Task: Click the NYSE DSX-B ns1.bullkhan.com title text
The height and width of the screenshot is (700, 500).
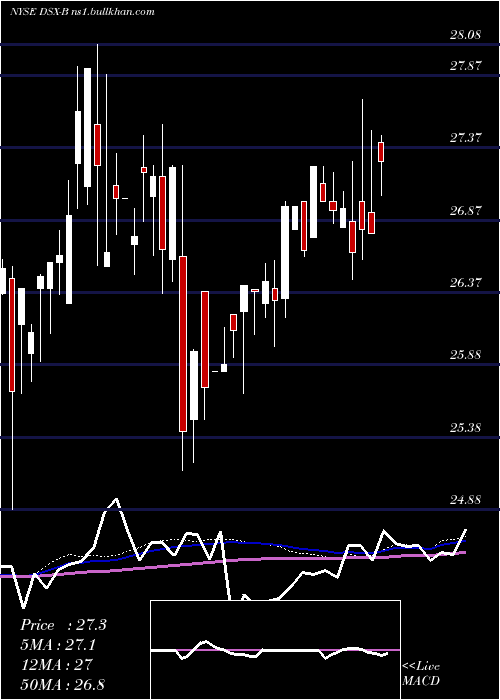Action: coord(82,12)
